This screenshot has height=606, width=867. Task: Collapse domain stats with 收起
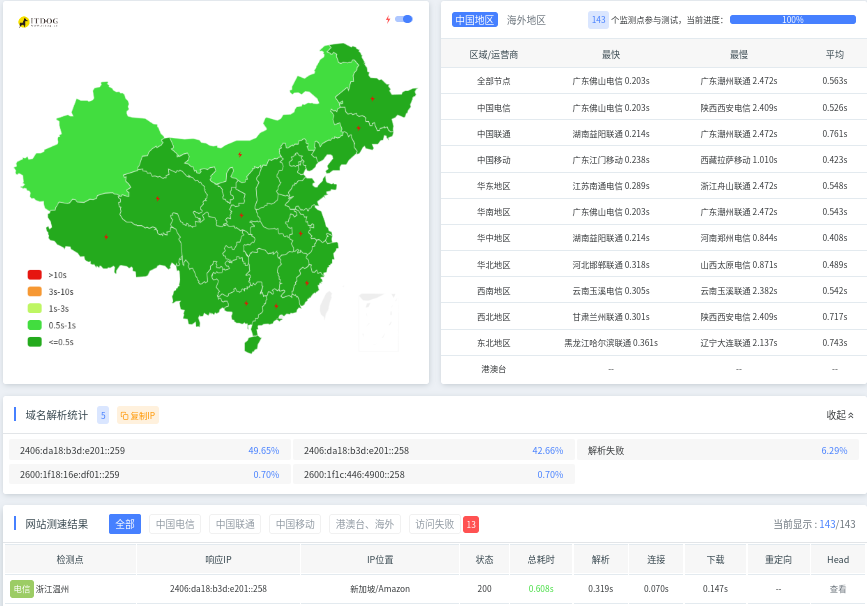pyautogui.click(x=840, y=415)
